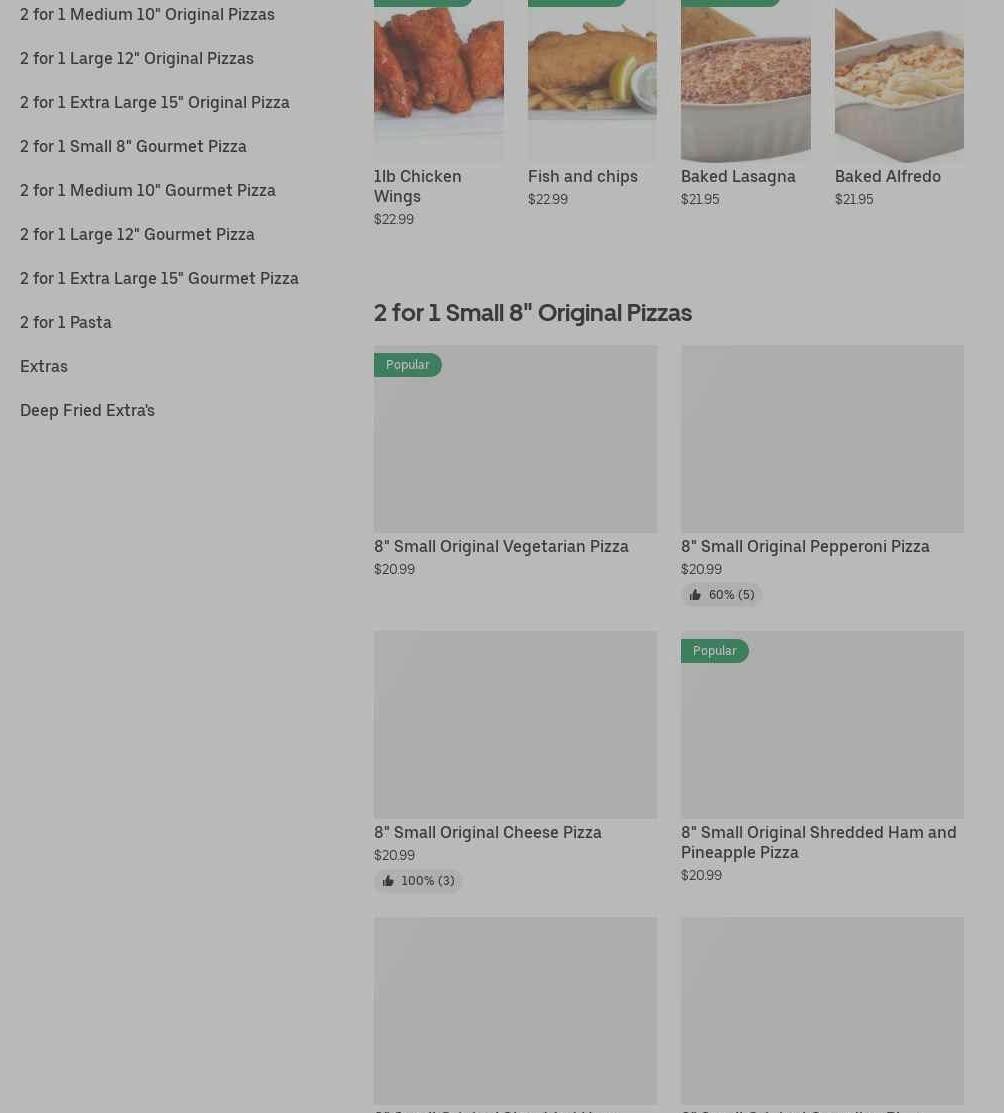
Task: Select 8" Small Original Cheese Pizza title
Action: pos(488,832)
